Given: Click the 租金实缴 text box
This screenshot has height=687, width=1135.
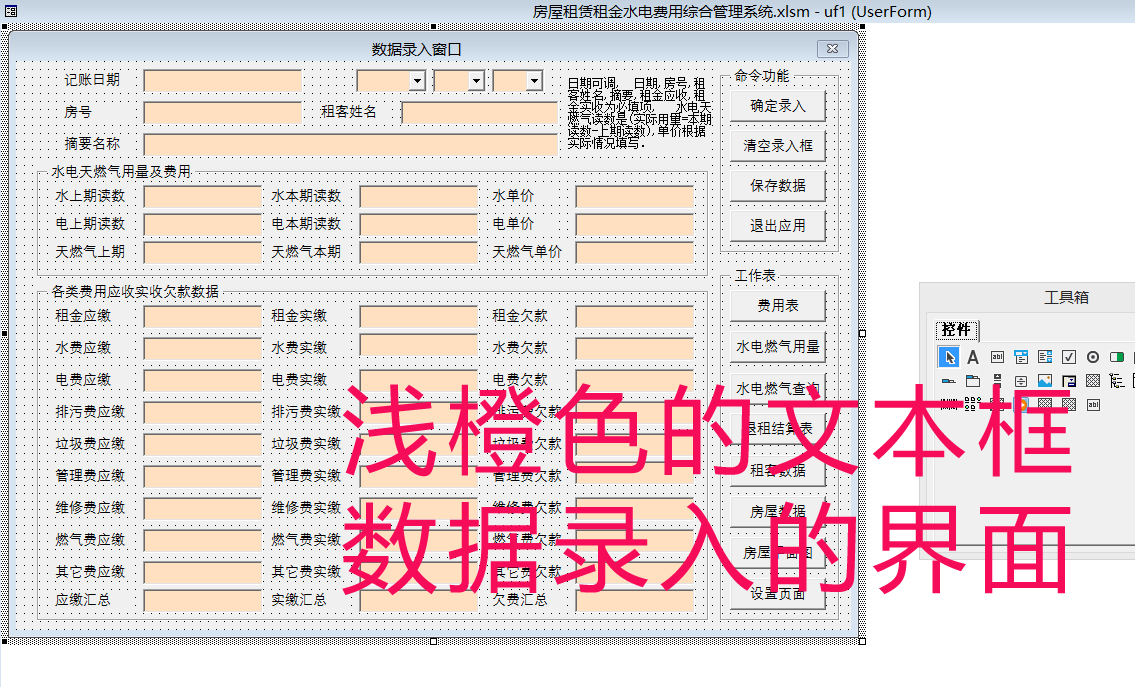Looking at the screenshot, I should [x=419, y=316].
